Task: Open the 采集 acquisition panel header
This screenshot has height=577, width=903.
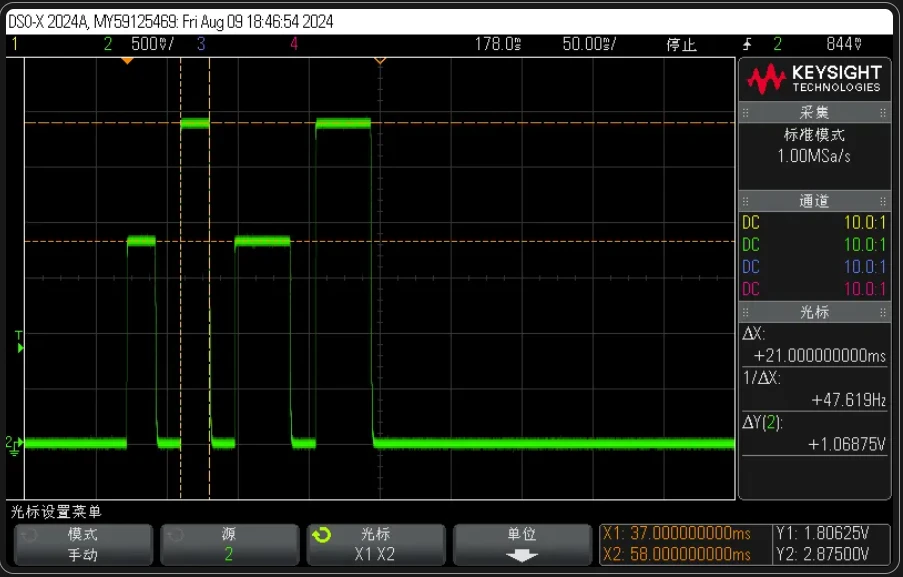Action: pos(814,112)
